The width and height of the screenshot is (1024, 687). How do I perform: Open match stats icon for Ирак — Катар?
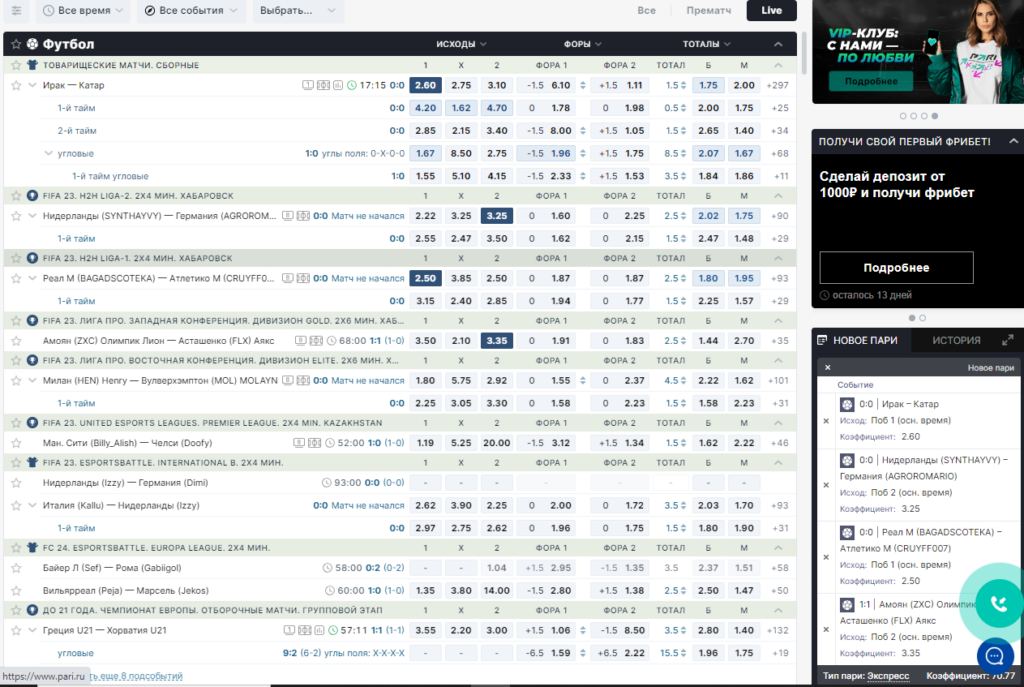coord(338,86)
